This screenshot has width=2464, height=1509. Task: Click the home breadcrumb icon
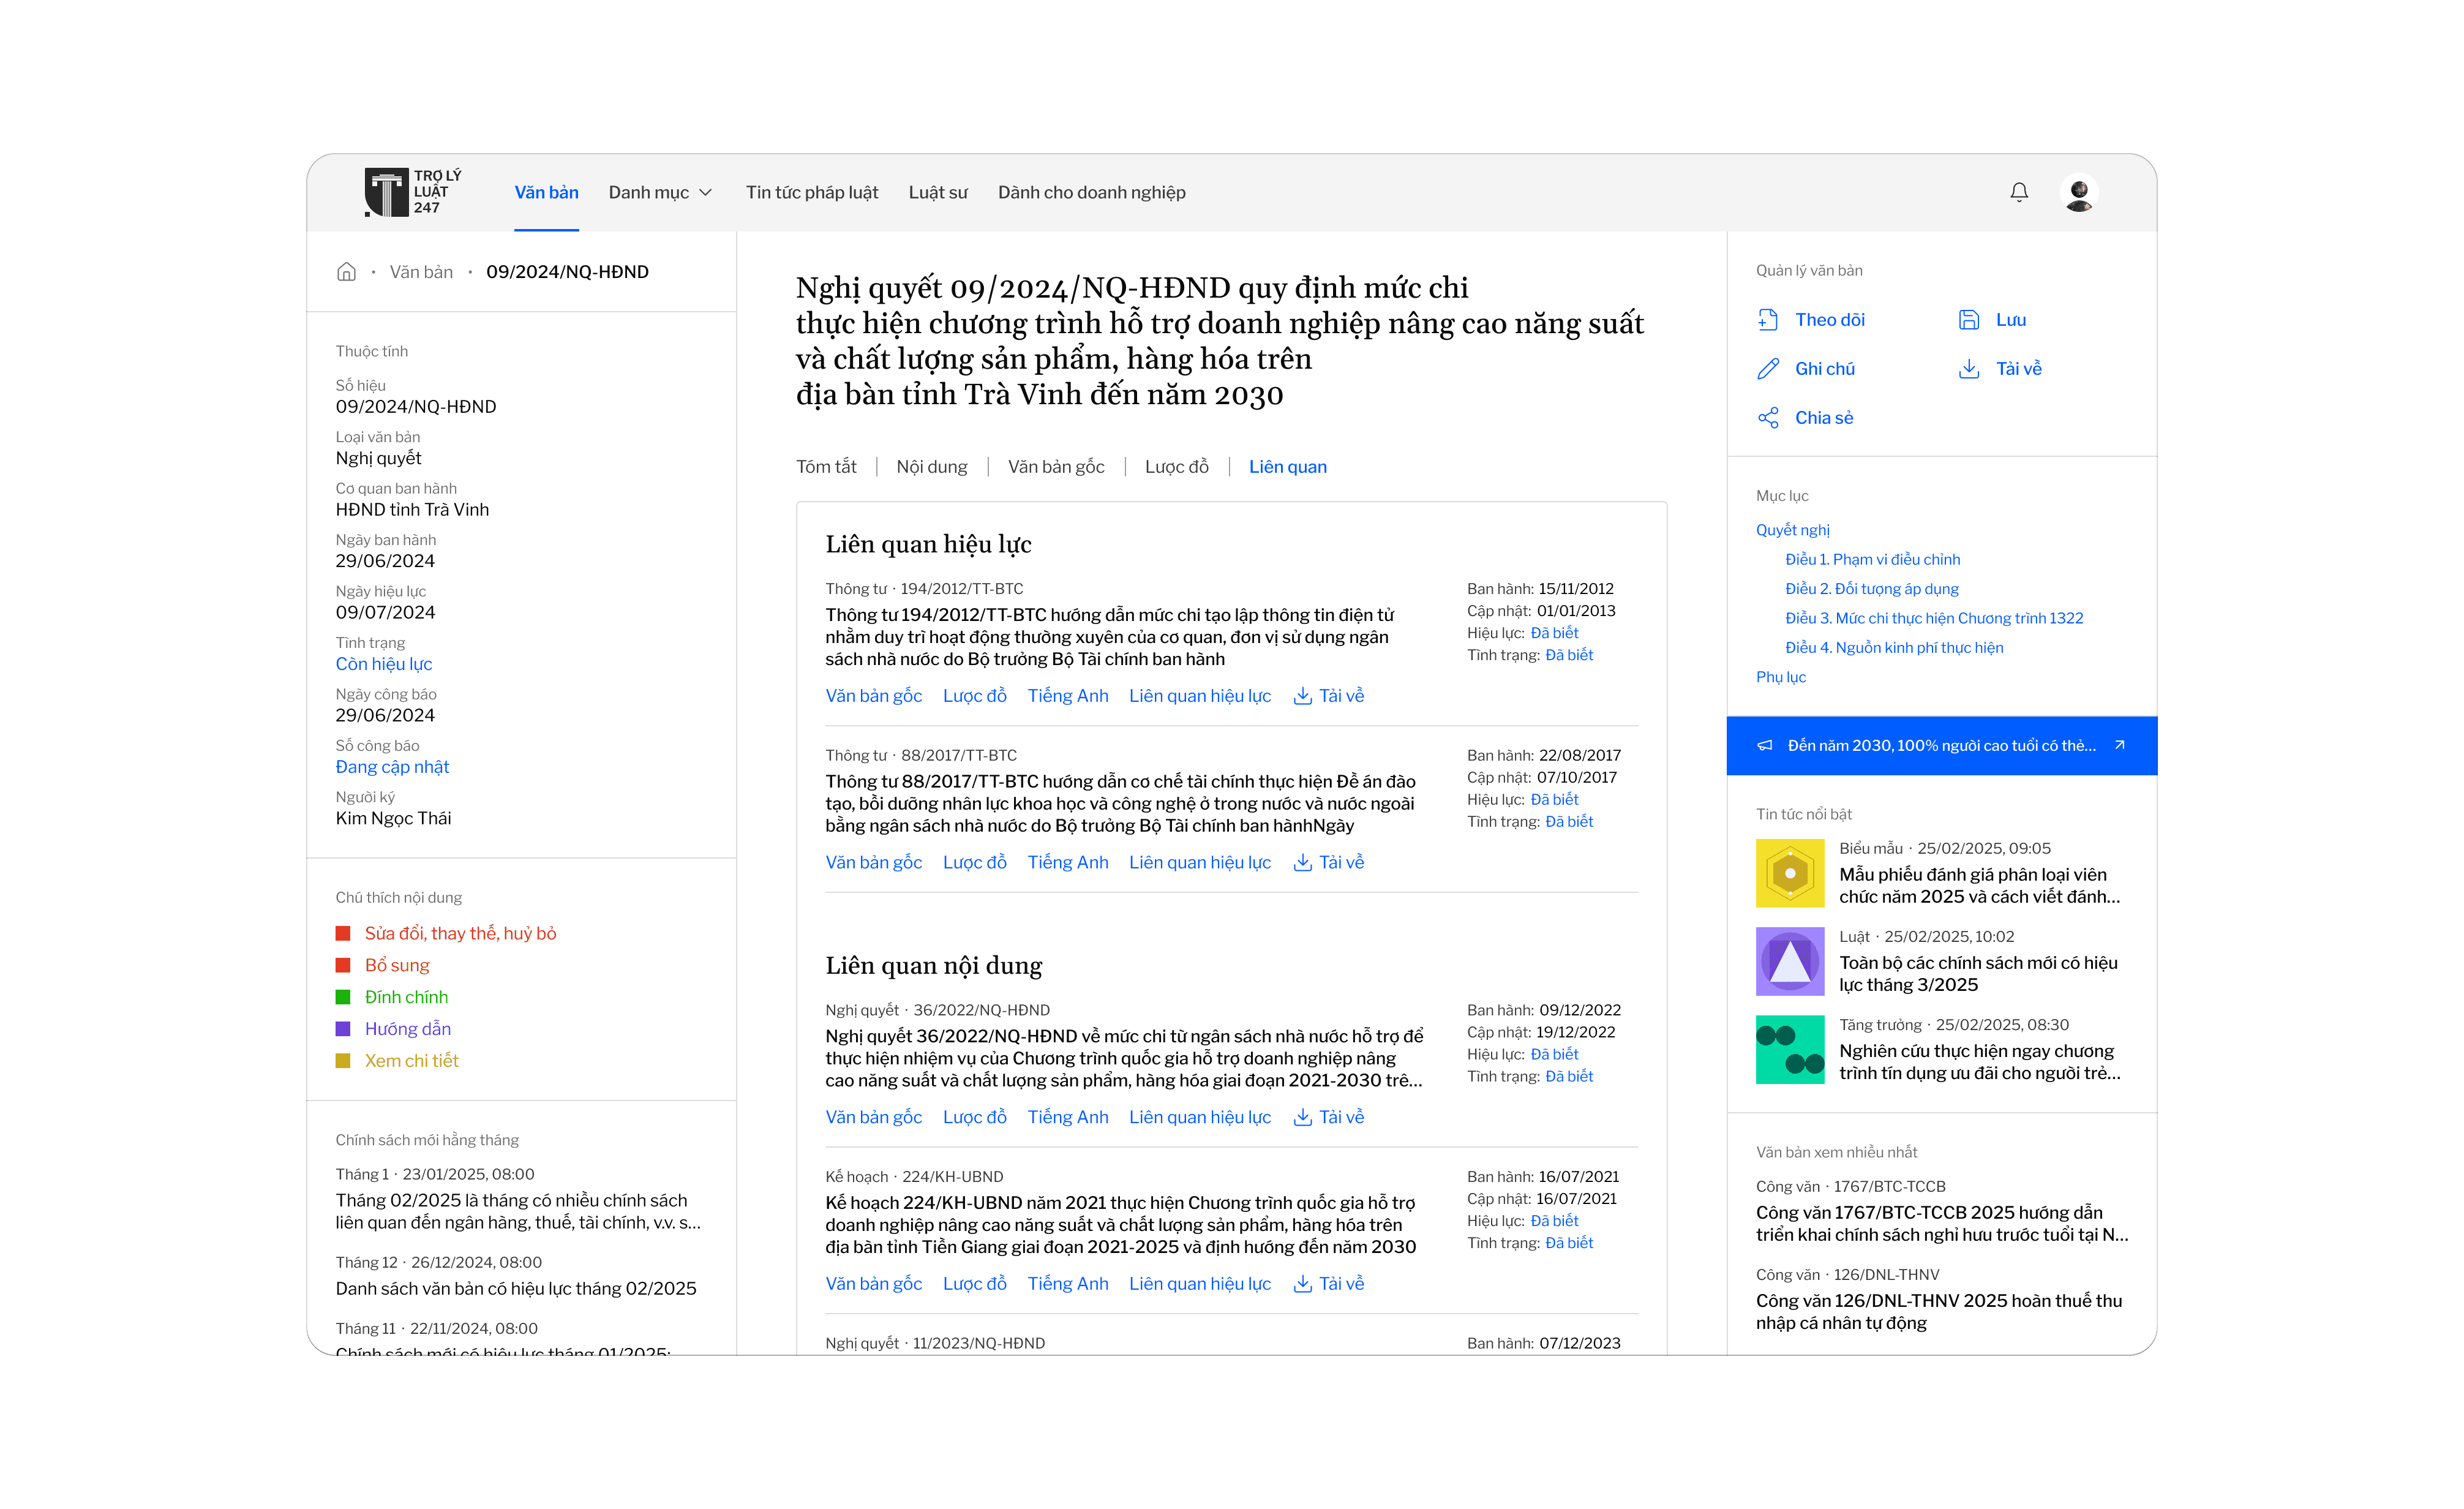[x=346, y=272]
